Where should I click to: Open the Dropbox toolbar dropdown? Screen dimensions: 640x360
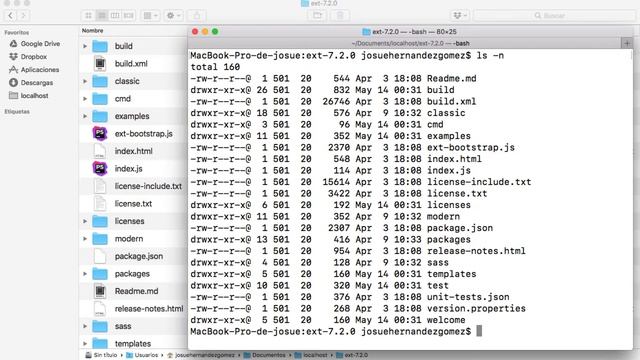(460, 16)
